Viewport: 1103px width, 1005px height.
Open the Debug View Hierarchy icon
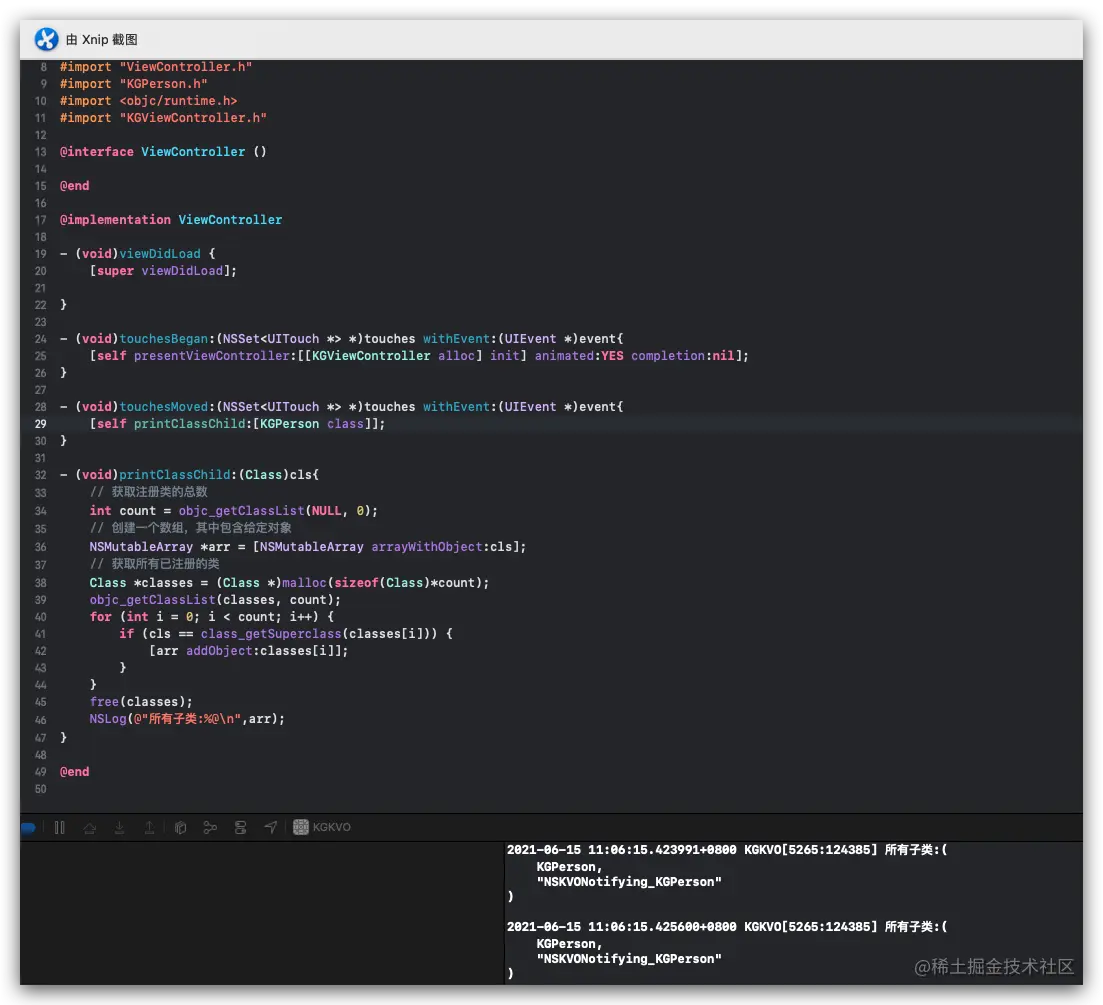point(180,828)
